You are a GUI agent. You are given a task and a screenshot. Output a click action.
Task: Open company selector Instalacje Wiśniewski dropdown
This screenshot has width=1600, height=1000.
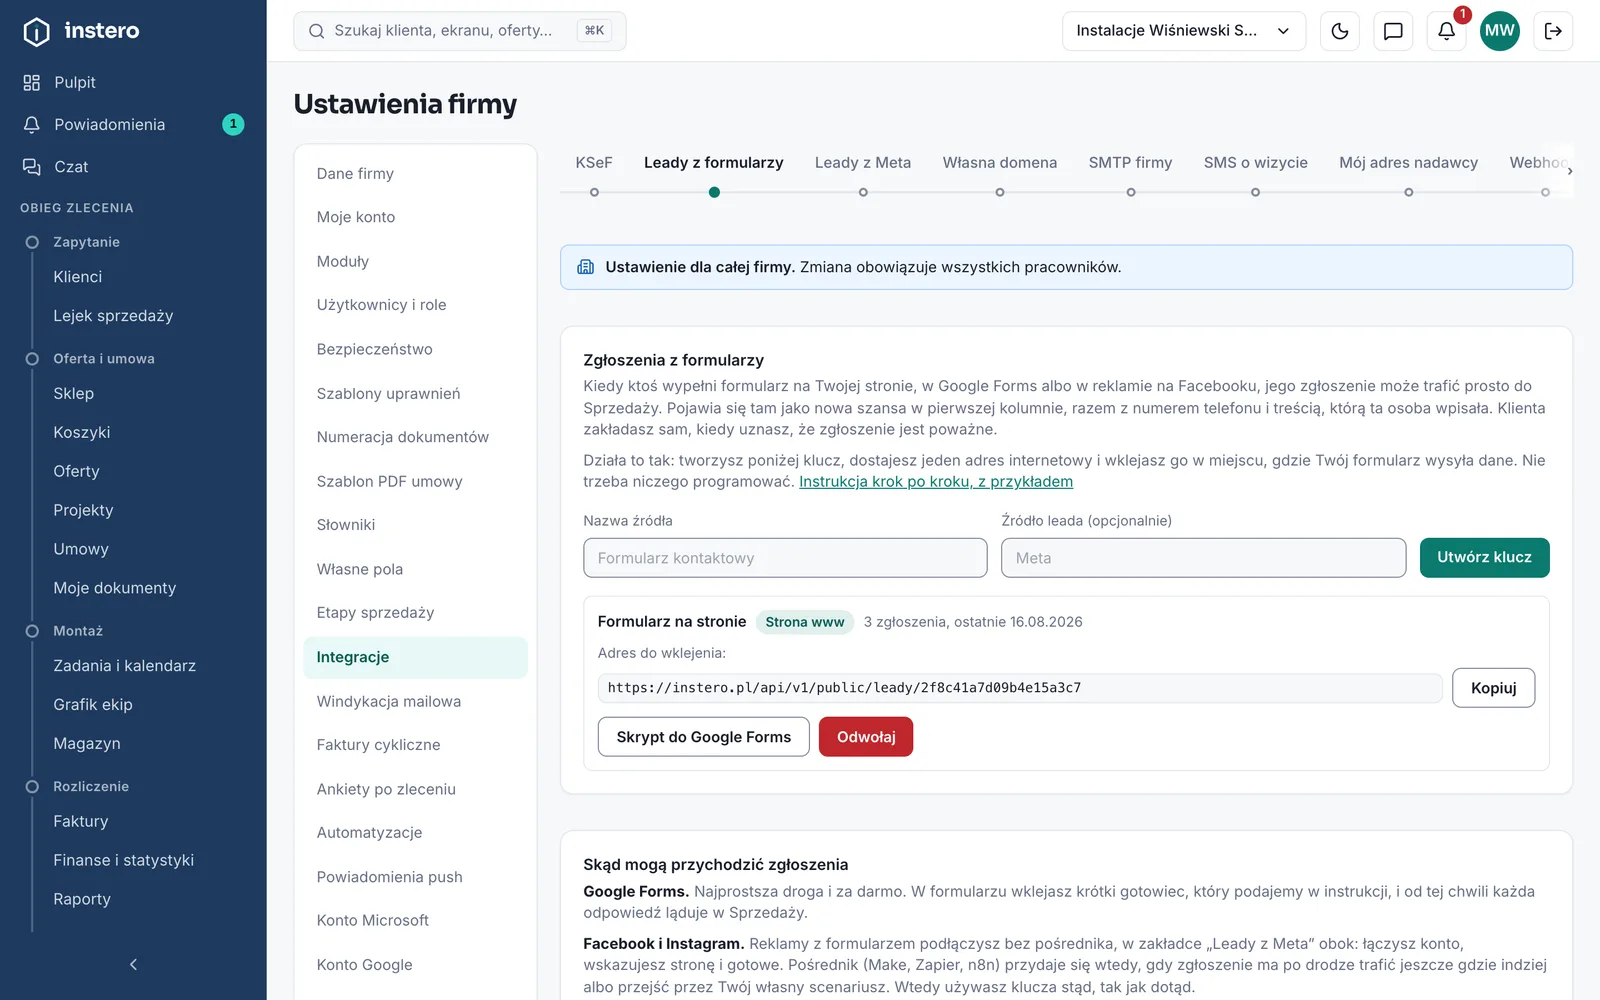coord(1184,31)
